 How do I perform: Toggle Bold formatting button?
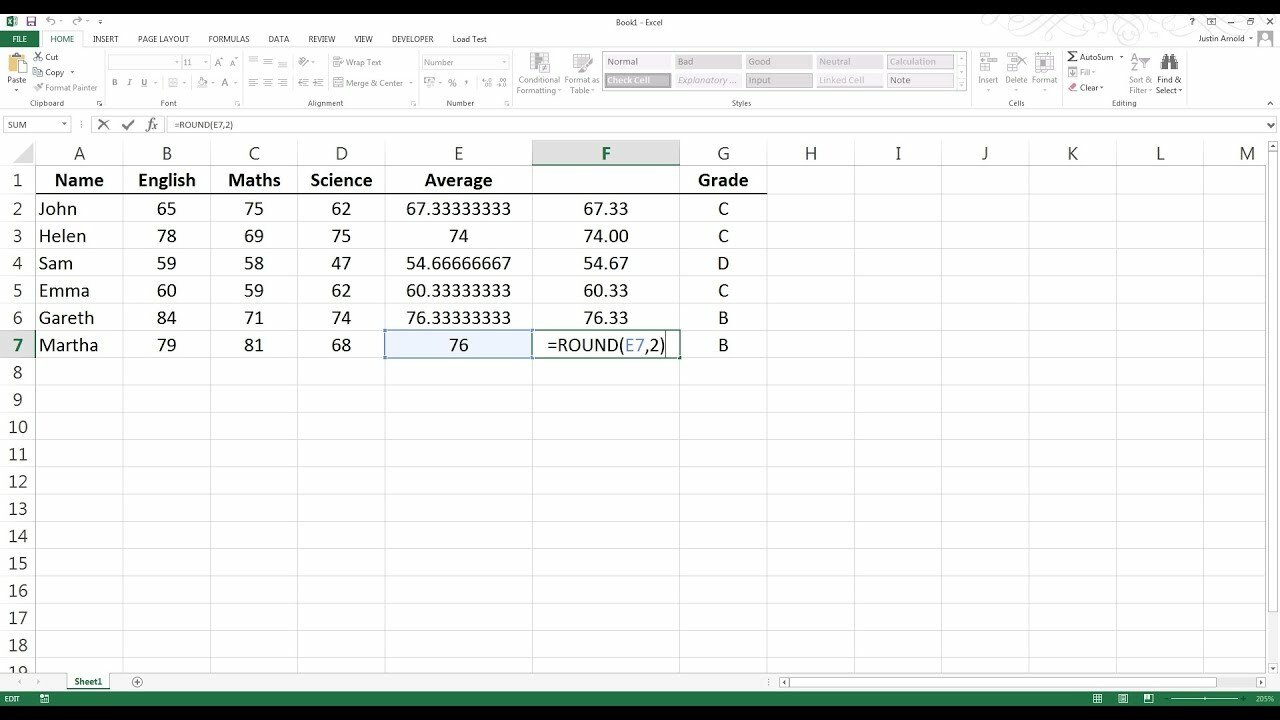[115, 83]
